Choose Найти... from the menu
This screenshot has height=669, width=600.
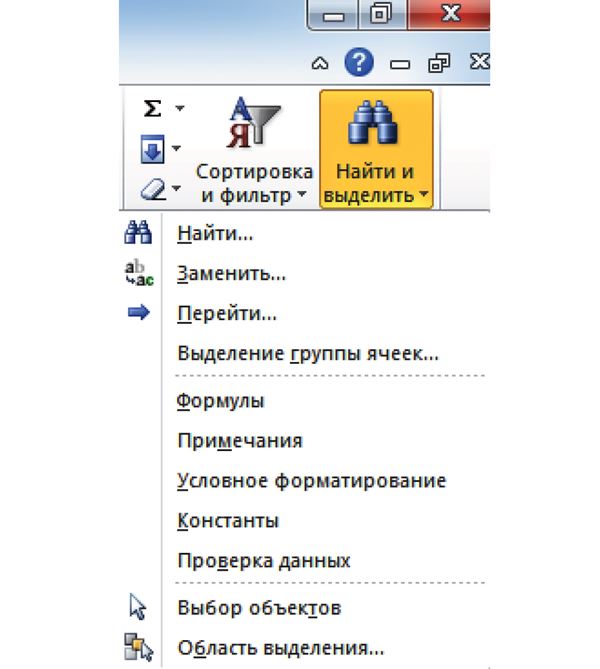point(216,233)
